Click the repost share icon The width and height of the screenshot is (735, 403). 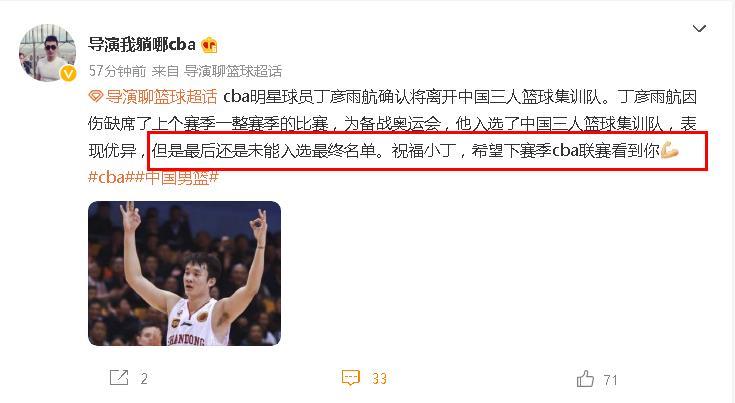pos(119,377)
